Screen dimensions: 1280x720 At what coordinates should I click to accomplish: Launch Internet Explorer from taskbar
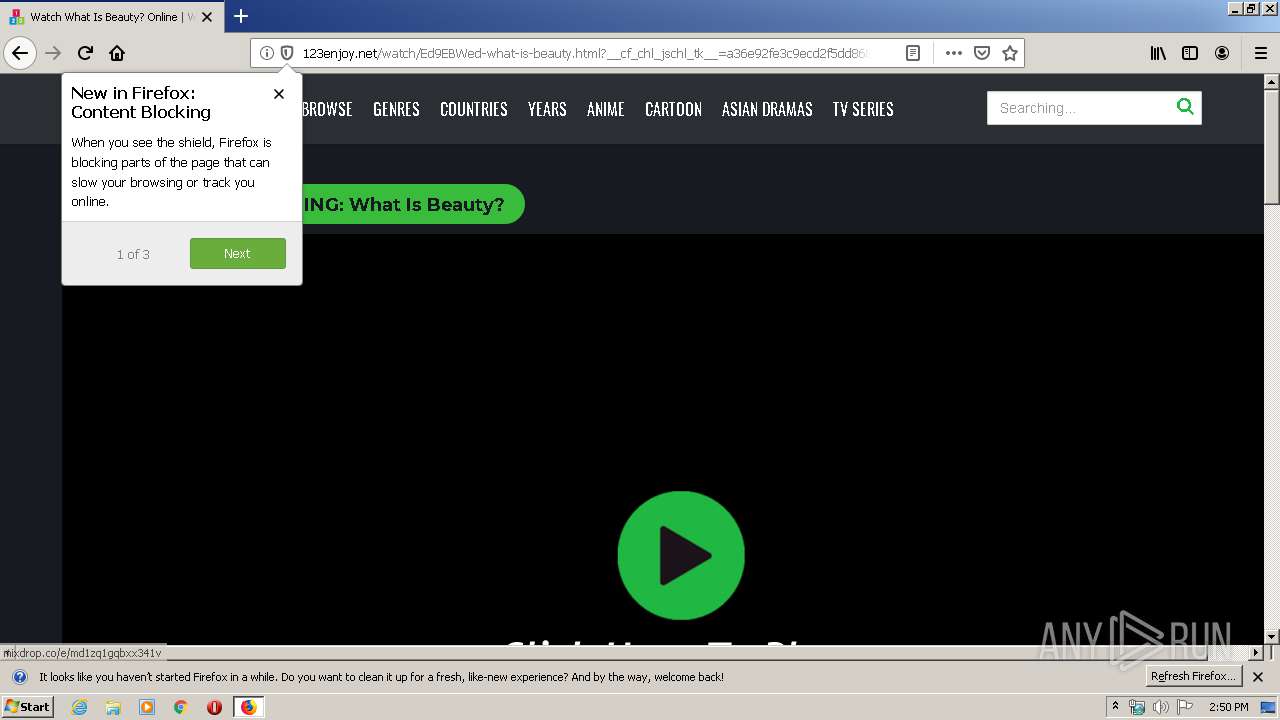[80, 707]
